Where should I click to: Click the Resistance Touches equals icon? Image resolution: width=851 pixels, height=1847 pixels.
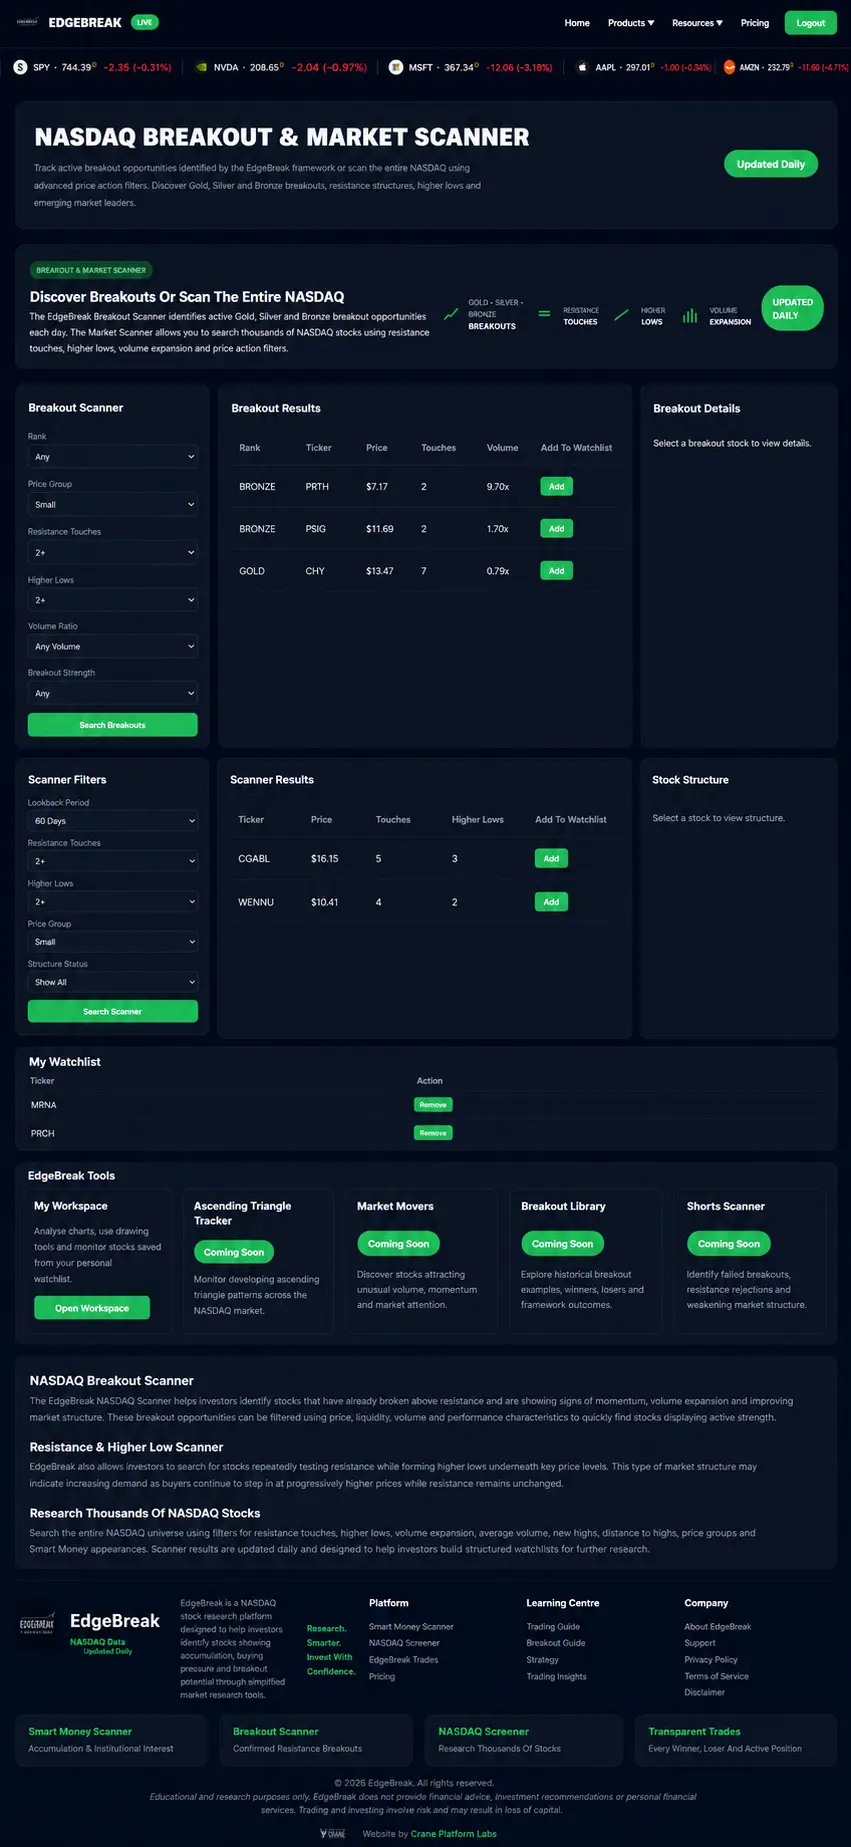(544, 314)
